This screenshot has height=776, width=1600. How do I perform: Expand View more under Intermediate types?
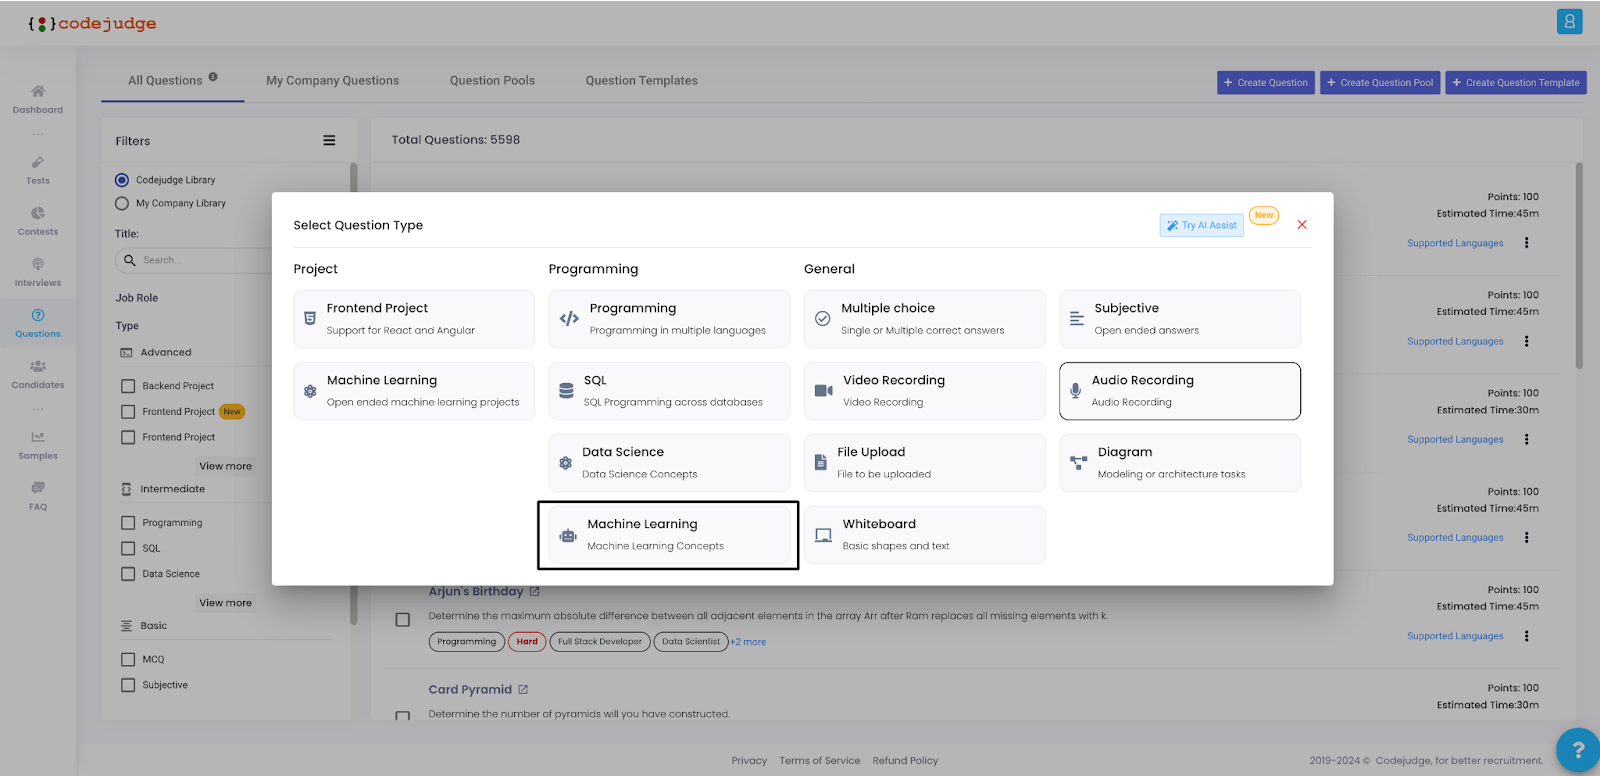[225, 603]
